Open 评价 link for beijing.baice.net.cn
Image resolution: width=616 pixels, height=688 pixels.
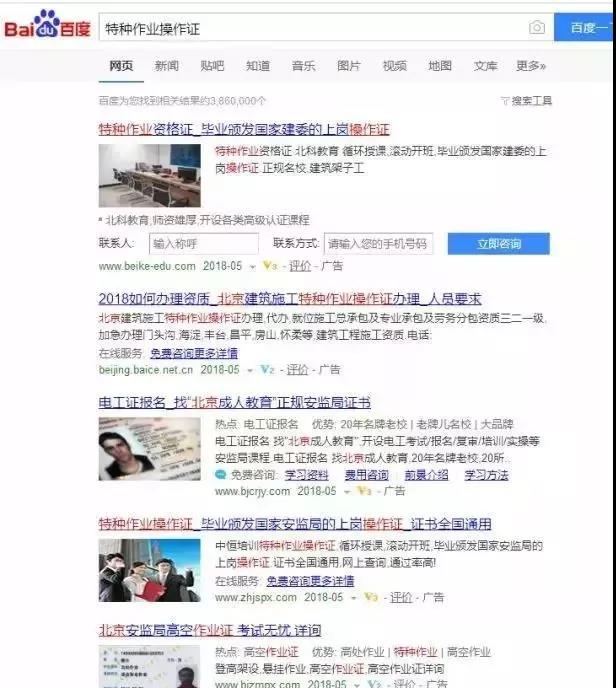(297, 370)
